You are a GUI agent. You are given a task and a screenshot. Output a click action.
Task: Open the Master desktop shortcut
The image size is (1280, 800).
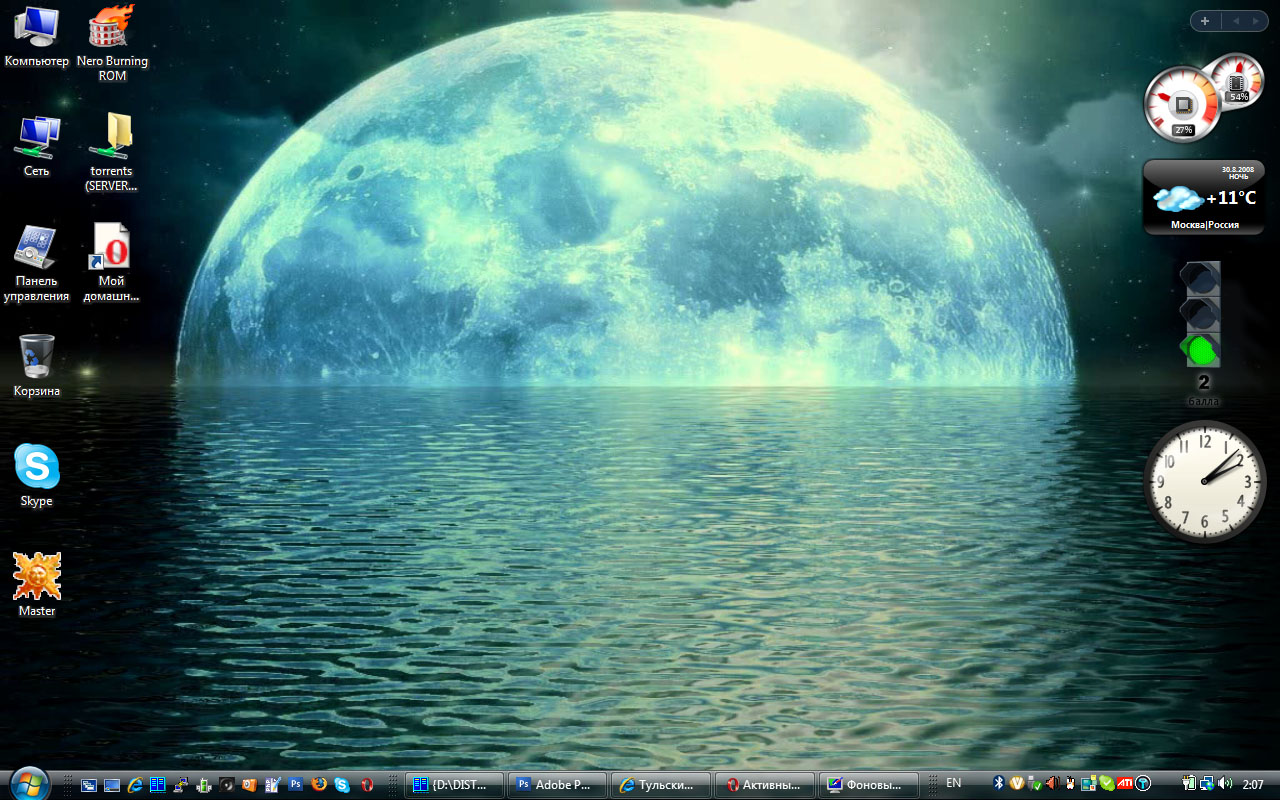point(37,585)
